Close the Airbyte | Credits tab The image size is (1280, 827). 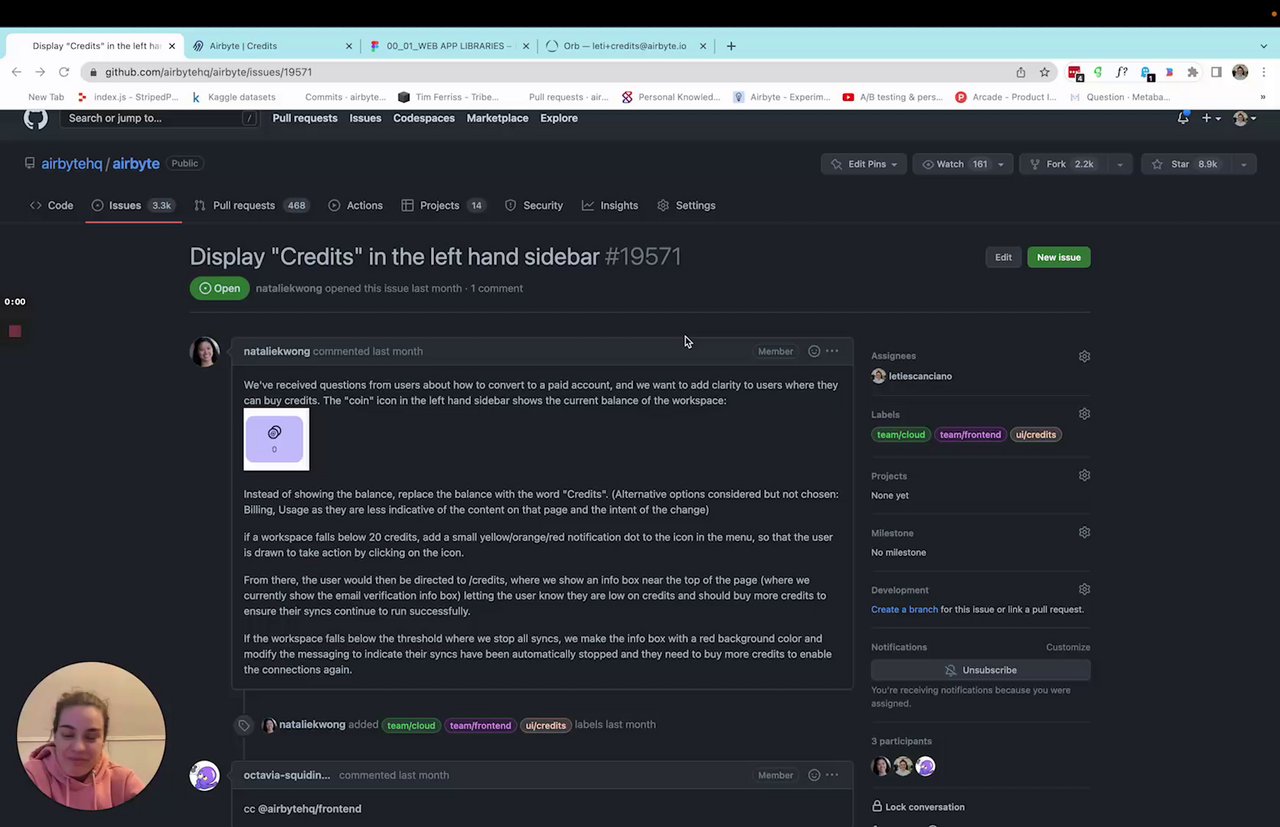(349, 46)
